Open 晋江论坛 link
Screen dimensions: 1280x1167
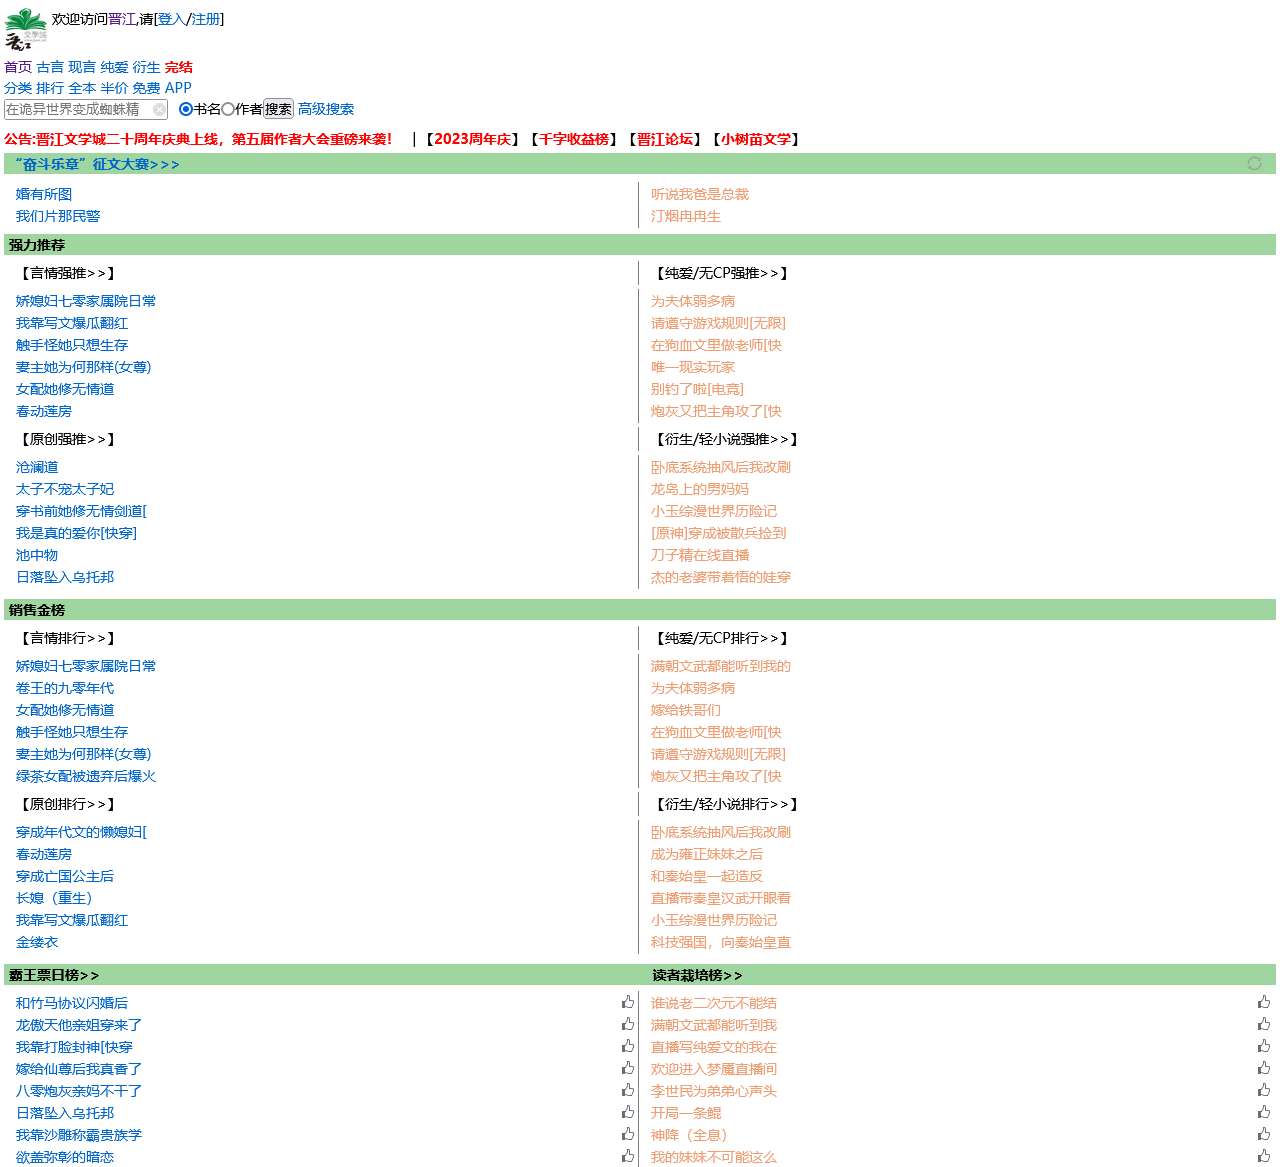[x=665, y=139]
